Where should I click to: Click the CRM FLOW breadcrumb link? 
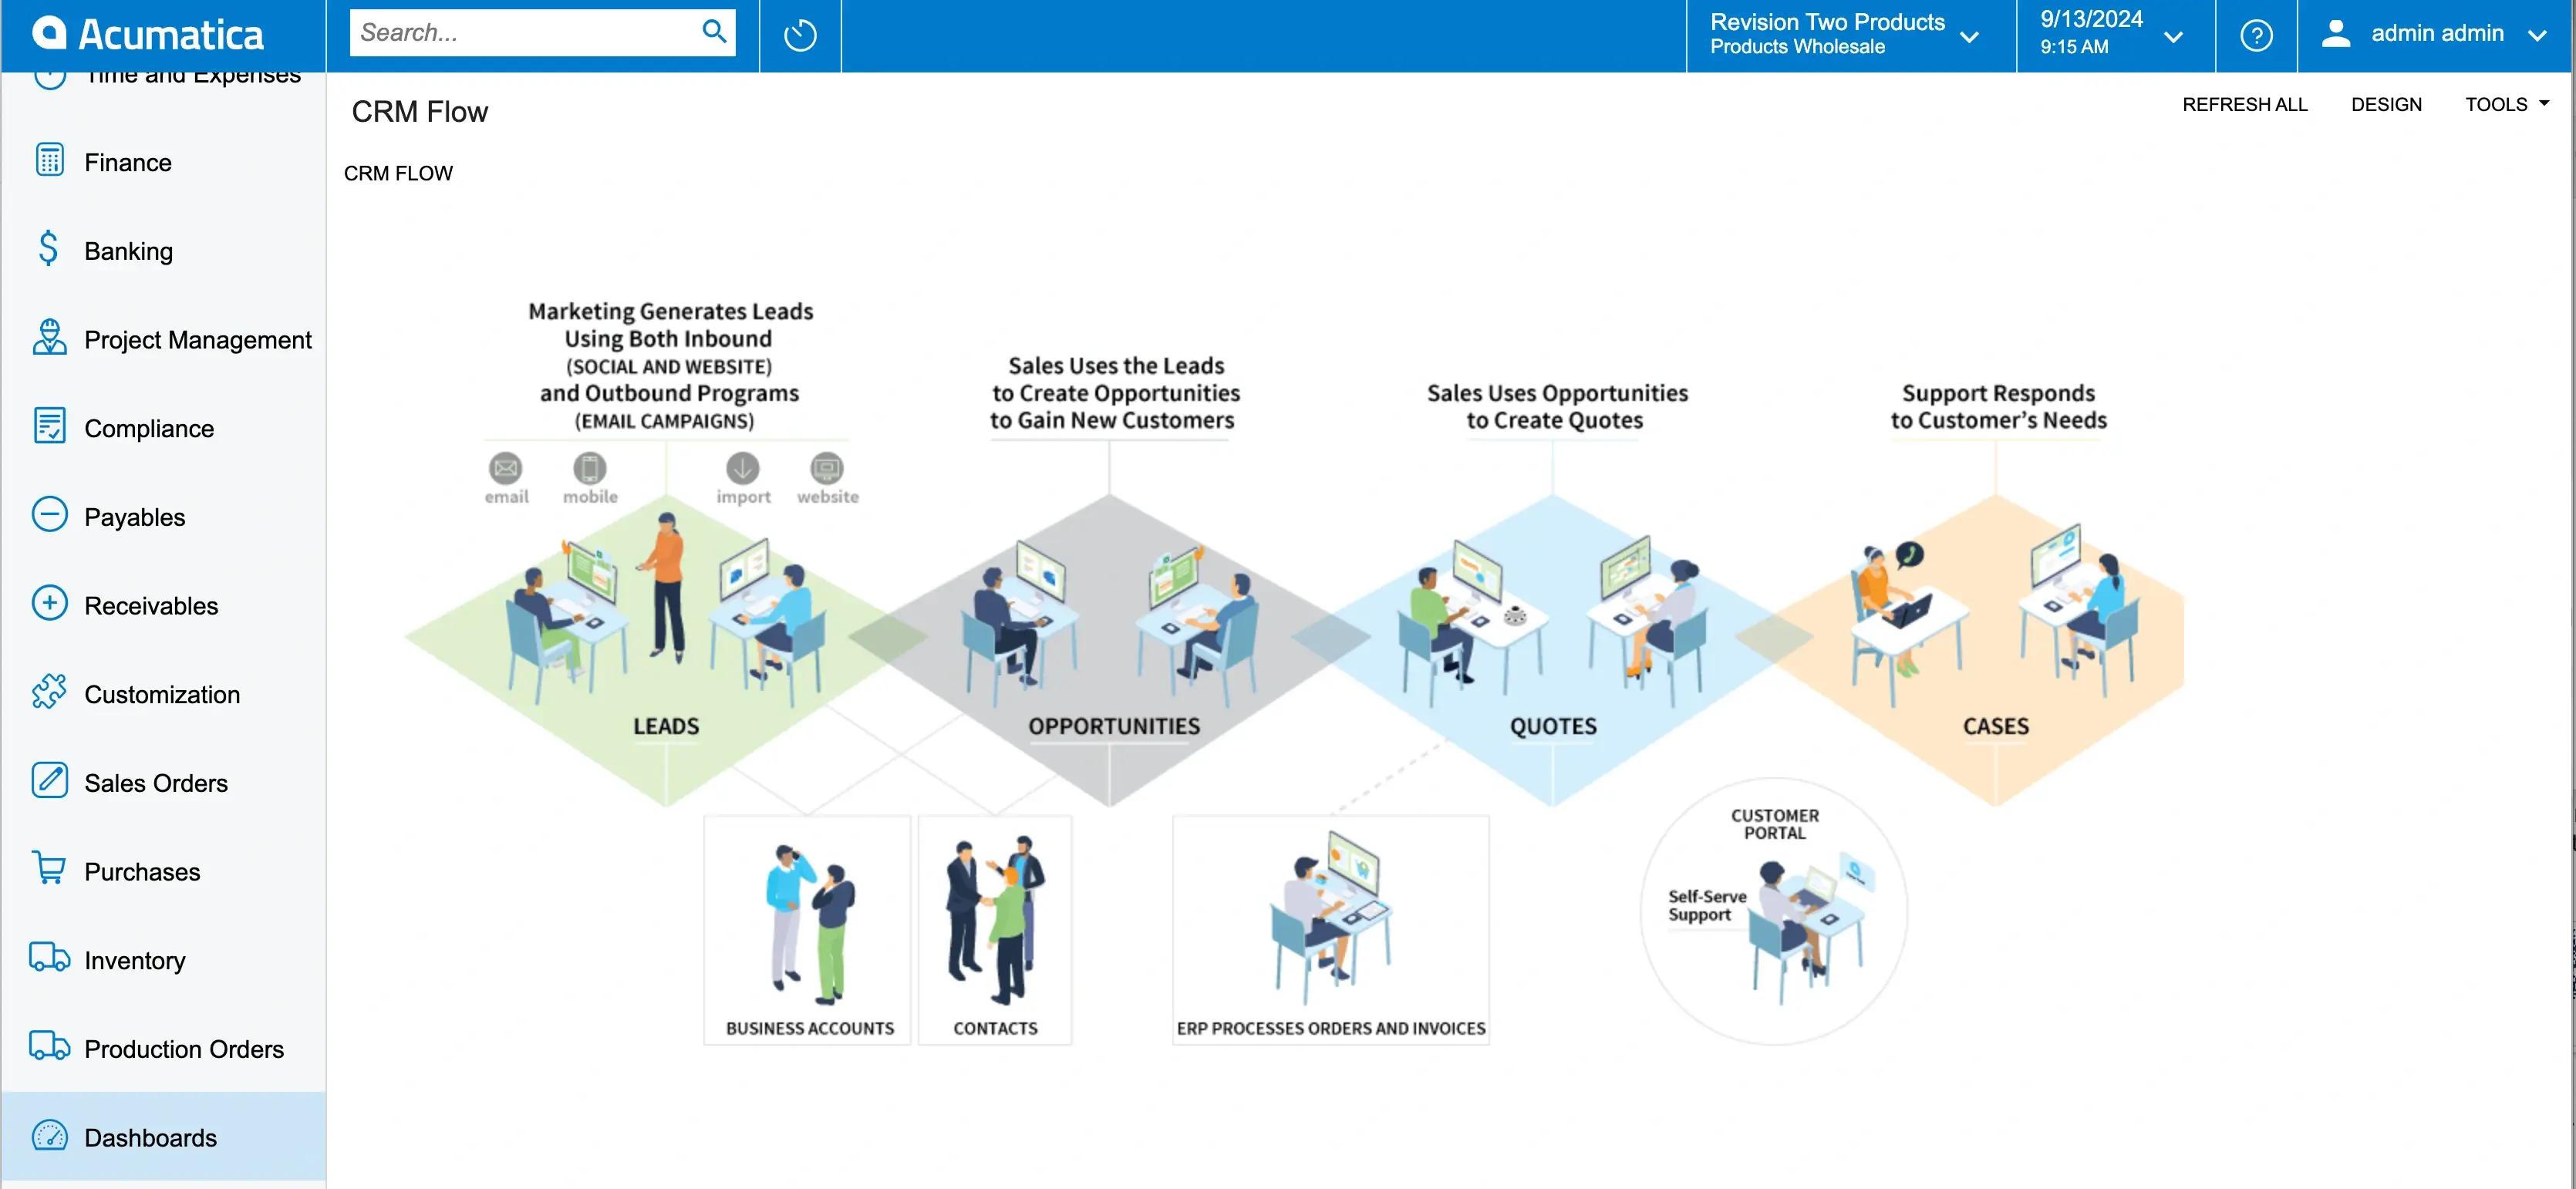400,173
